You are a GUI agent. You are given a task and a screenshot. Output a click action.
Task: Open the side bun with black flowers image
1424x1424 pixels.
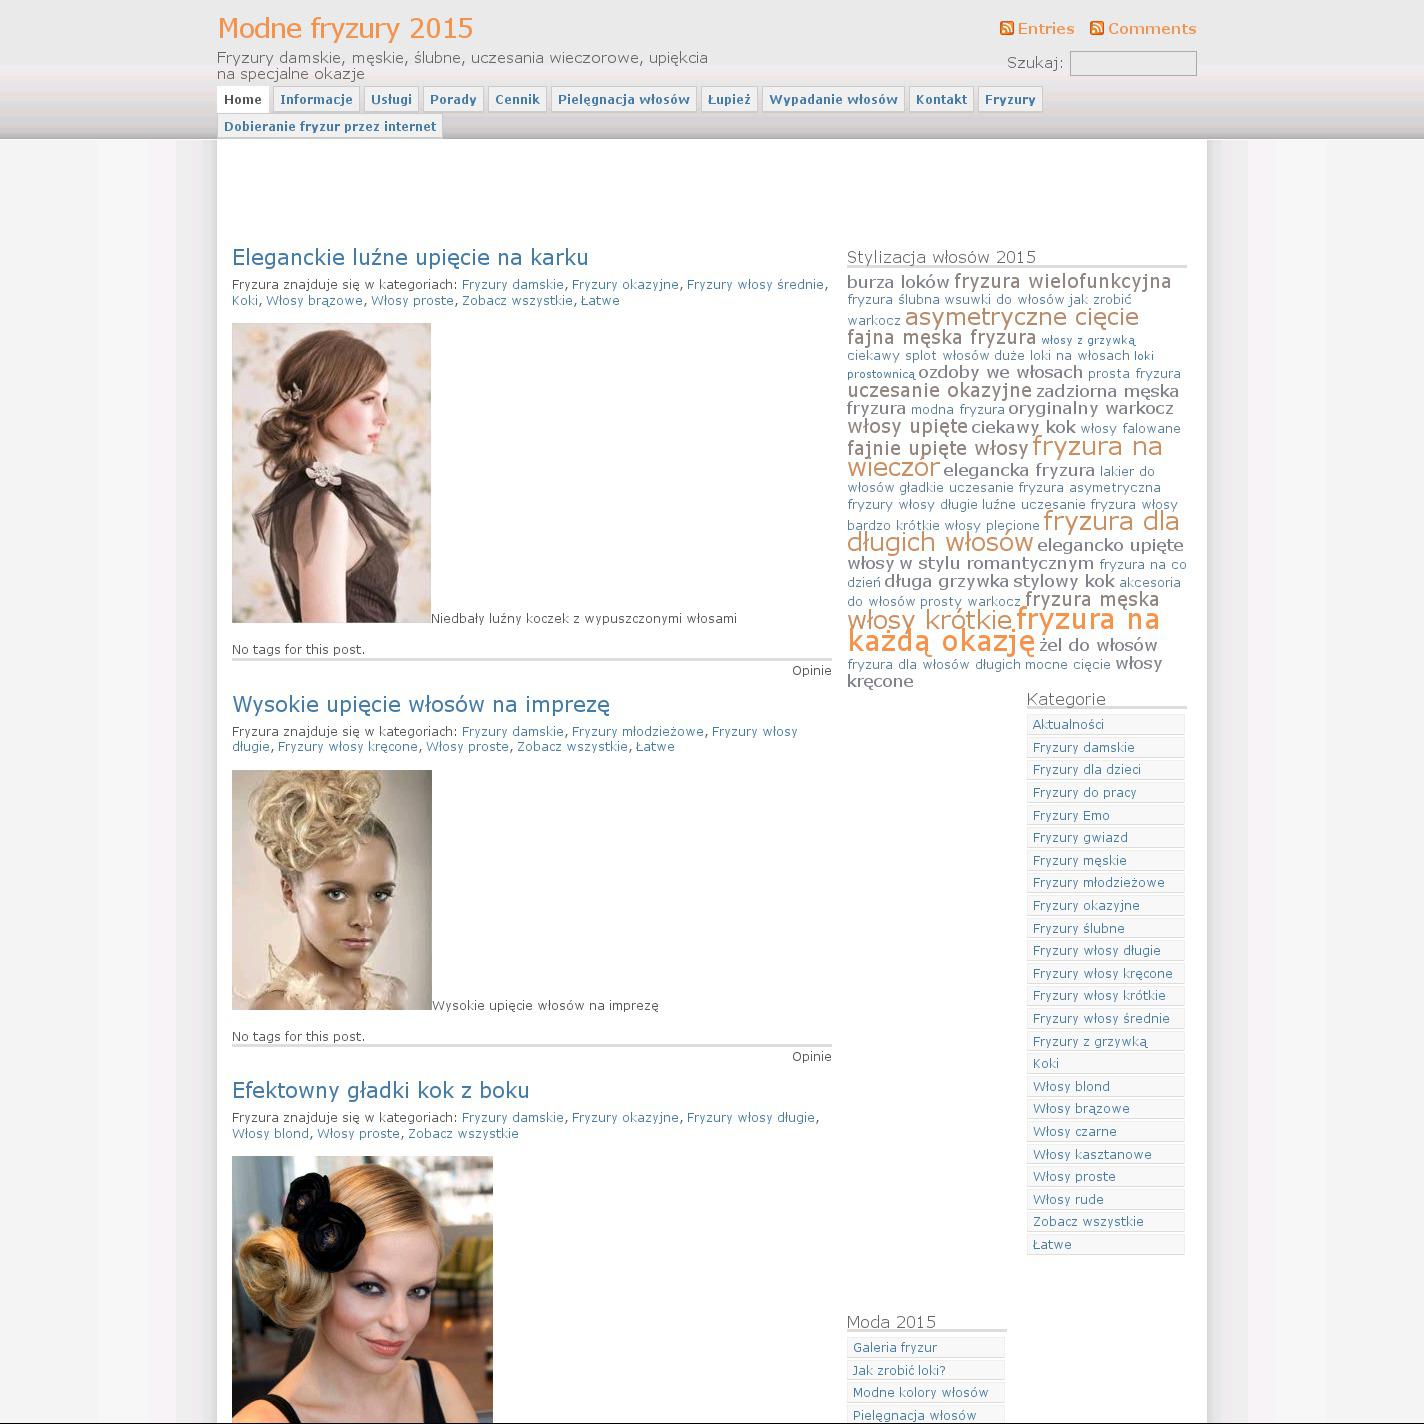pyautogui.click(x=362, y=1288)
